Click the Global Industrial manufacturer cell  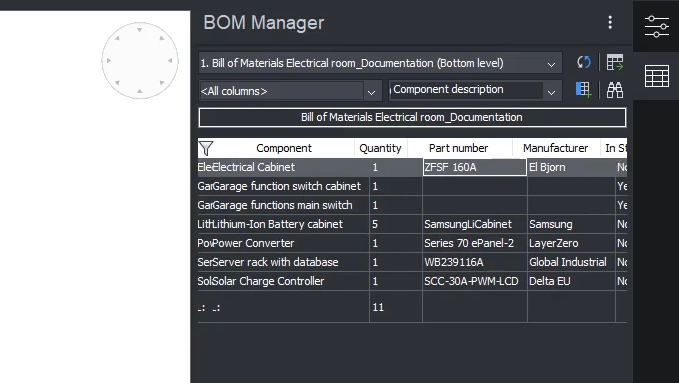click(571, 263)
